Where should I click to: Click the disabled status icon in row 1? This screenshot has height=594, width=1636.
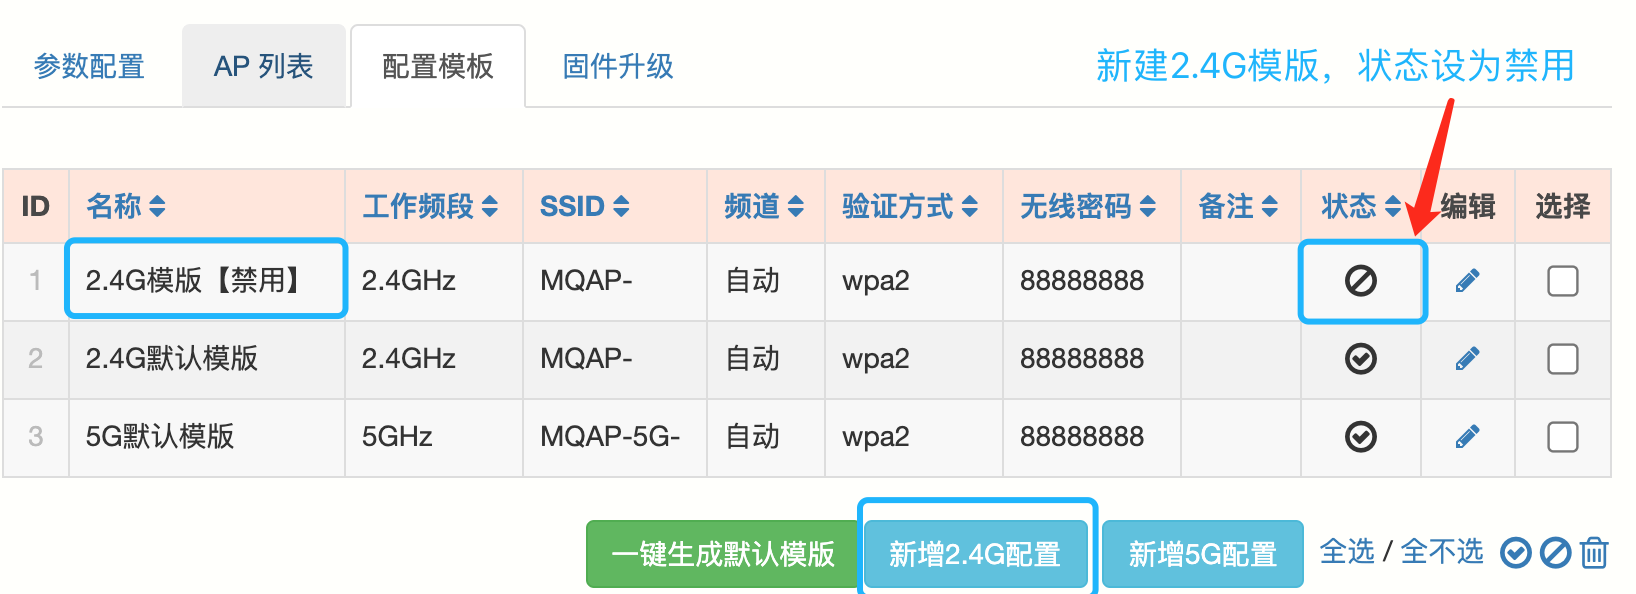pos(1360,281)
